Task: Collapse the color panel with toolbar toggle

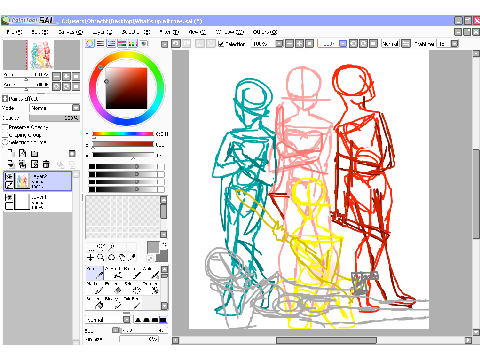Action: point(164,44)
